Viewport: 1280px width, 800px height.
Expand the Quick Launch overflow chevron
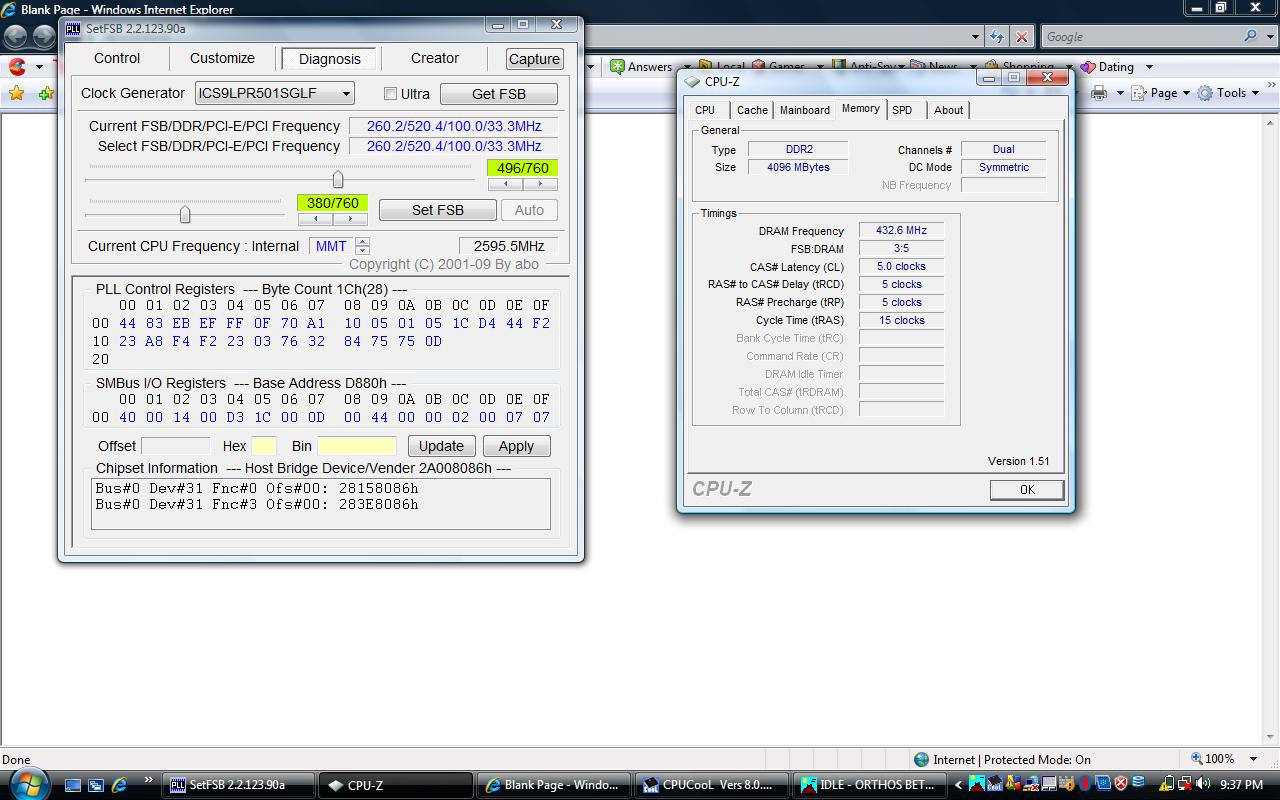149,780
